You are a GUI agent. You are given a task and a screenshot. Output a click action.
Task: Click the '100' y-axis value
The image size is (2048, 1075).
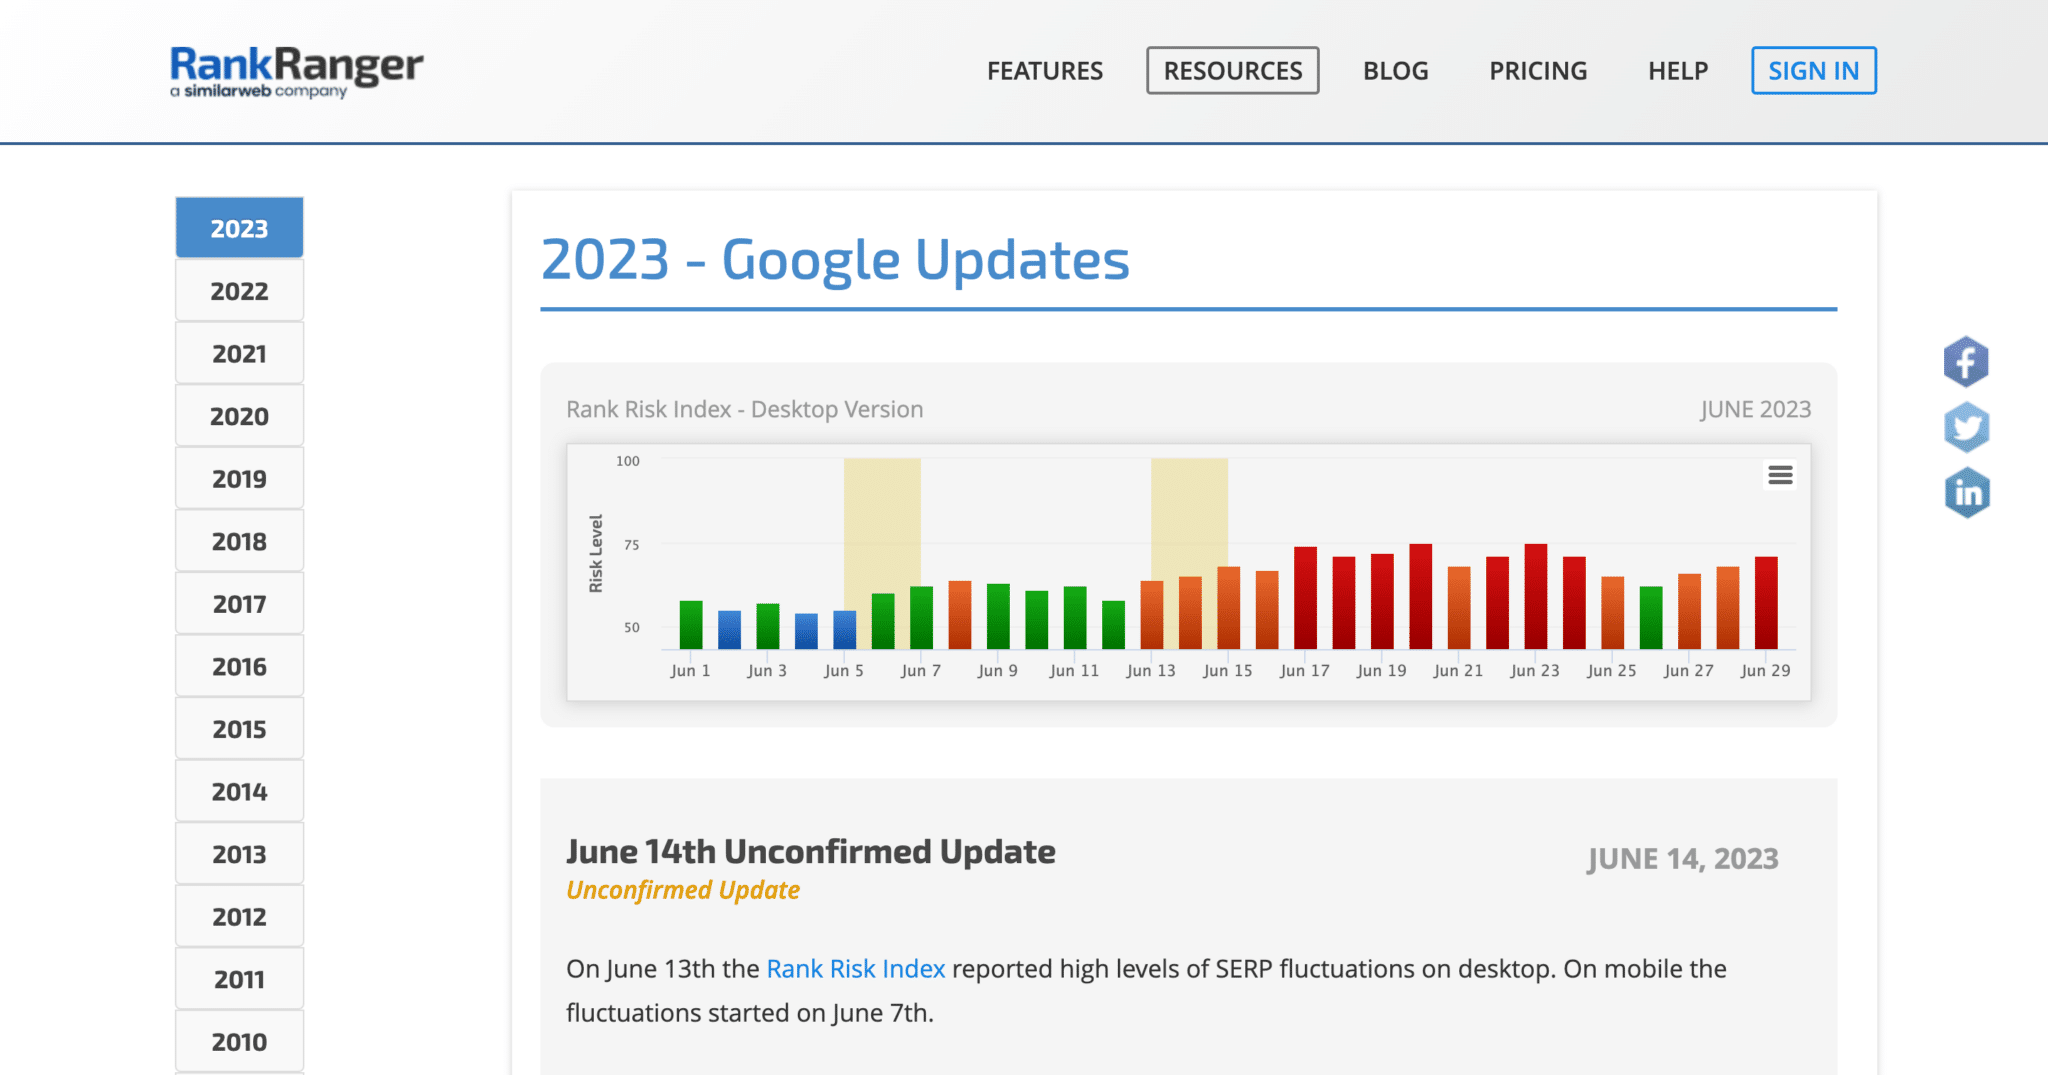[x=628, y=461]
